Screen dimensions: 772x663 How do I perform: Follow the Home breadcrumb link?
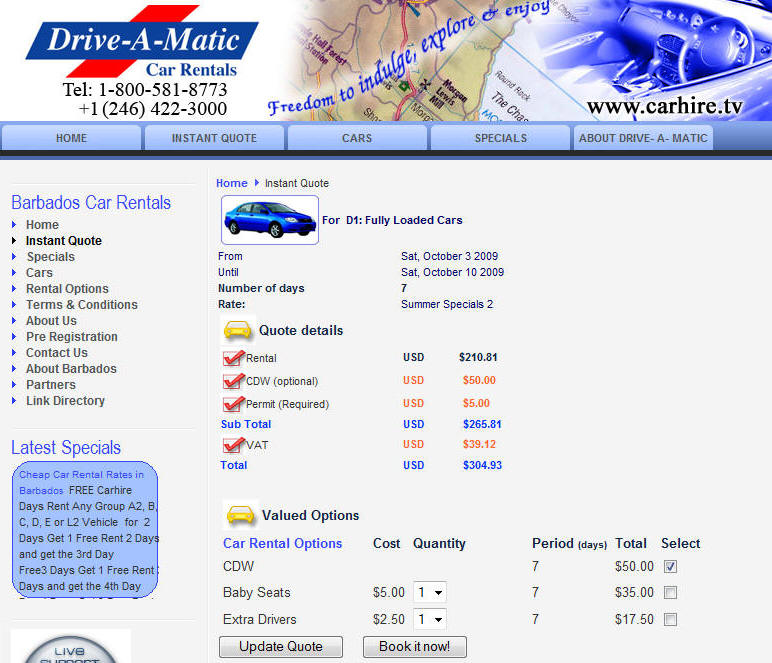[x=232, y=183]
